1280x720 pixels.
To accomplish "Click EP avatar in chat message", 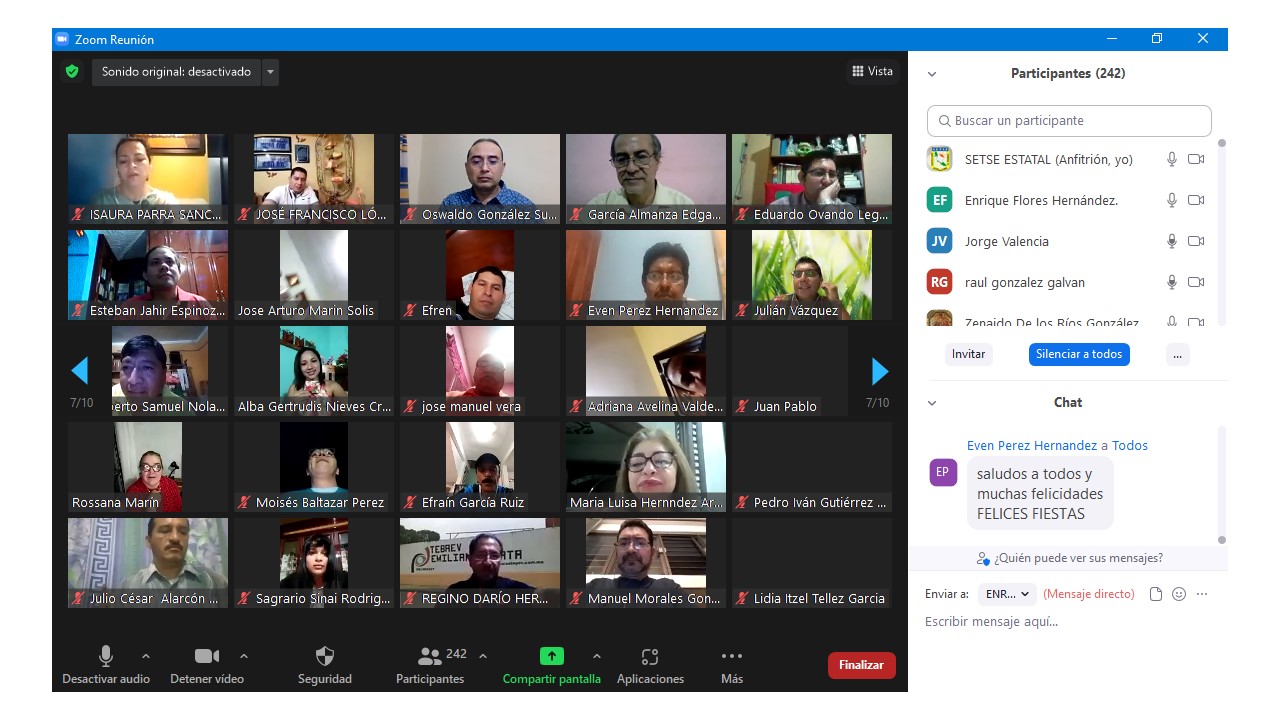I will point(943,472).
